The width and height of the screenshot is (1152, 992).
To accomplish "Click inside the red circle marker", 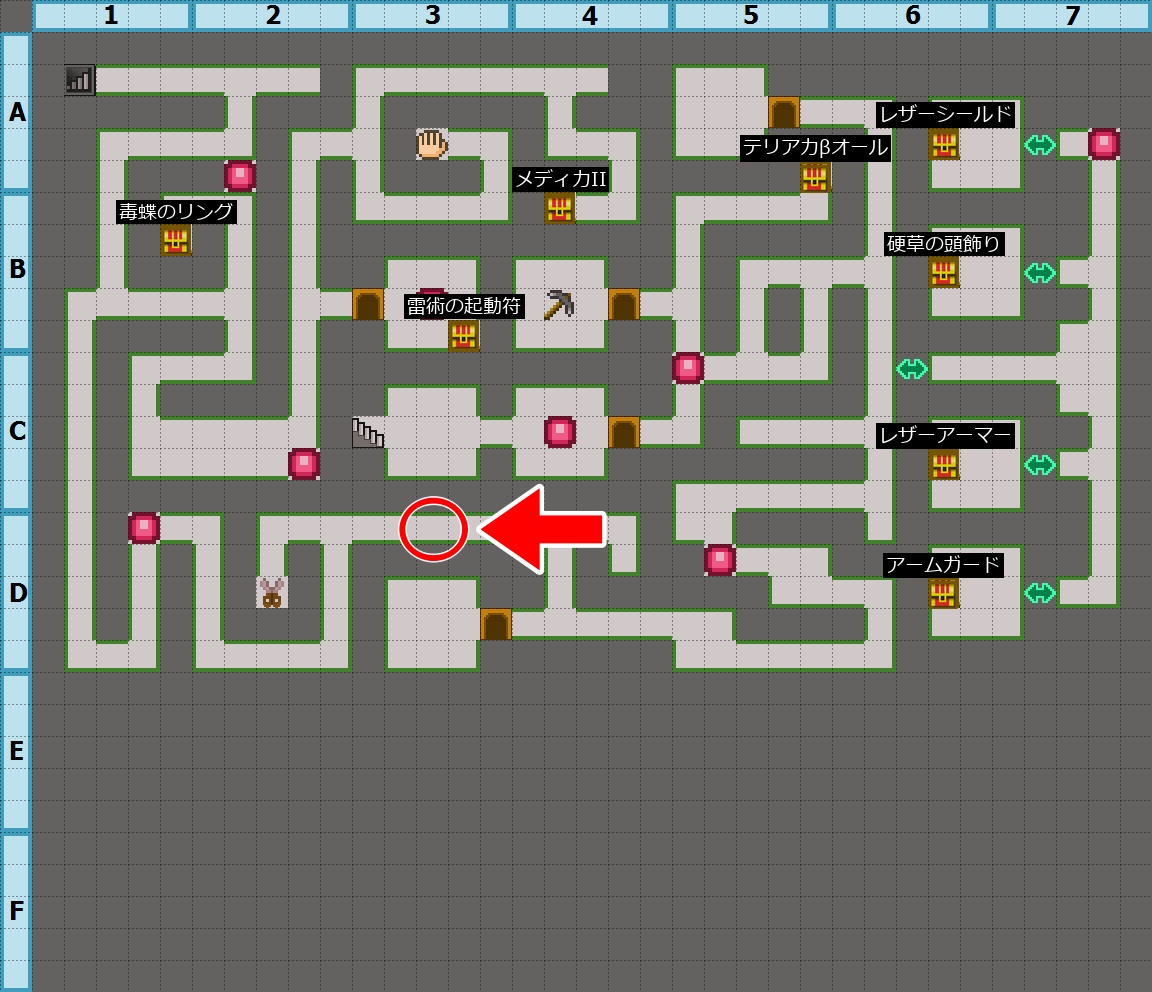I will coord(433,529).
